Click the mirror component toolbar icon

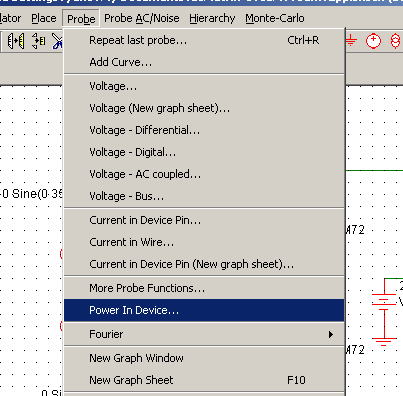pyautogui.click(x=16, y=41)
